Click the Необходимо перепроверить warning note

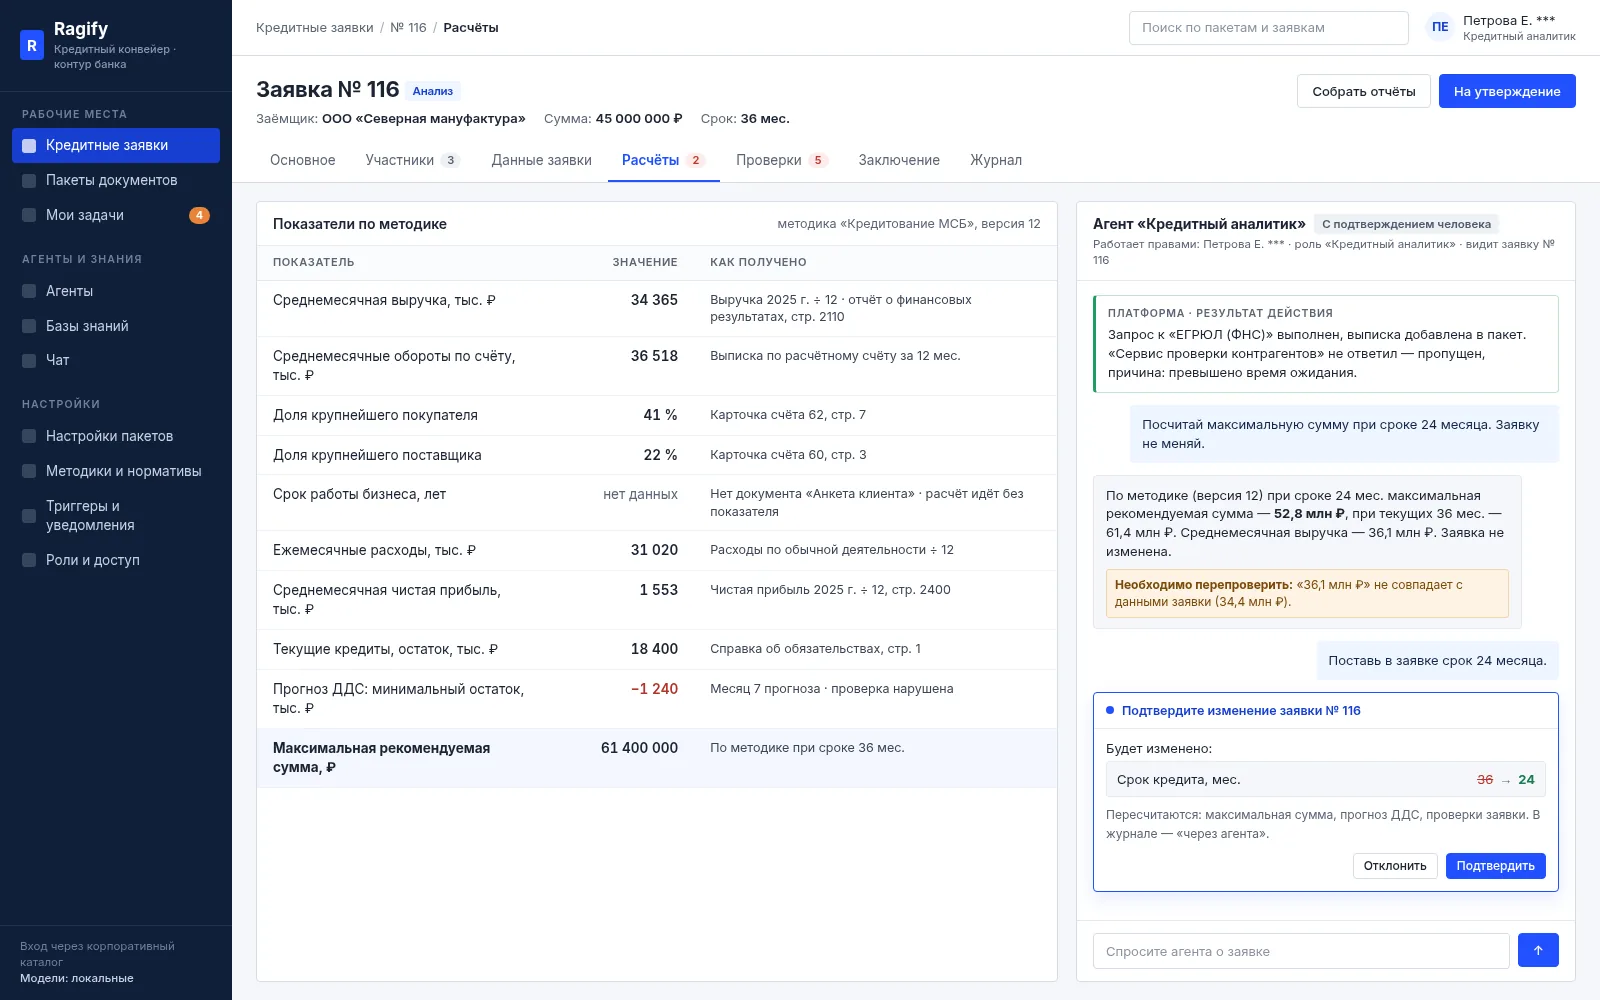click(x=1307, y=593)
